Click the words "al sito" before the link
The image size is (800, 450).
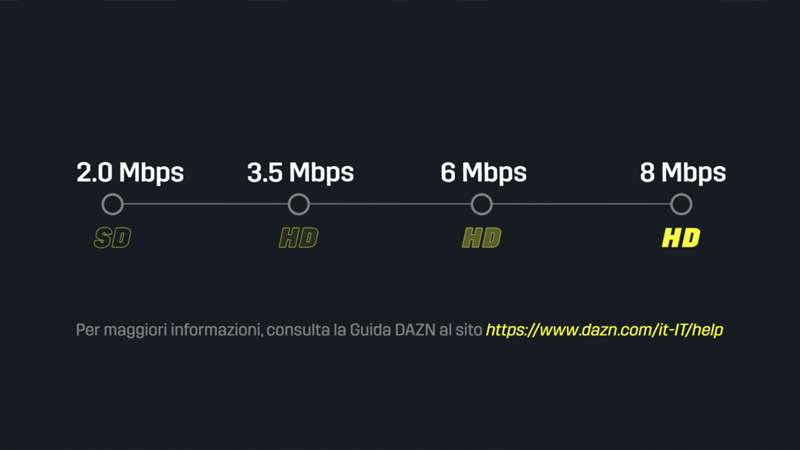click(x=458, y=329)
